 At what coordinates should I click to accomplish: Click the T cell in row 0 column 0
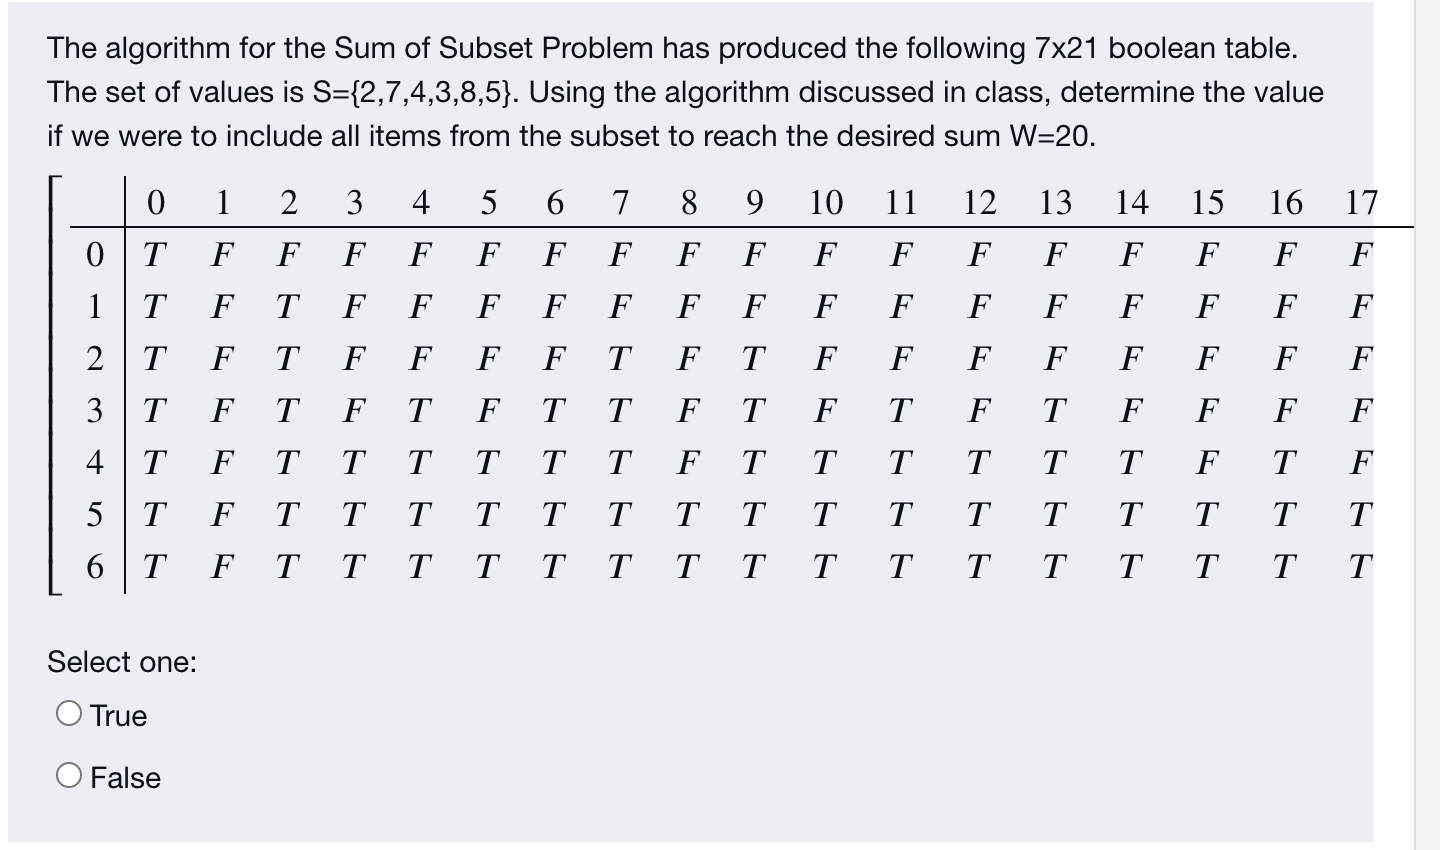tap(153, 252)
